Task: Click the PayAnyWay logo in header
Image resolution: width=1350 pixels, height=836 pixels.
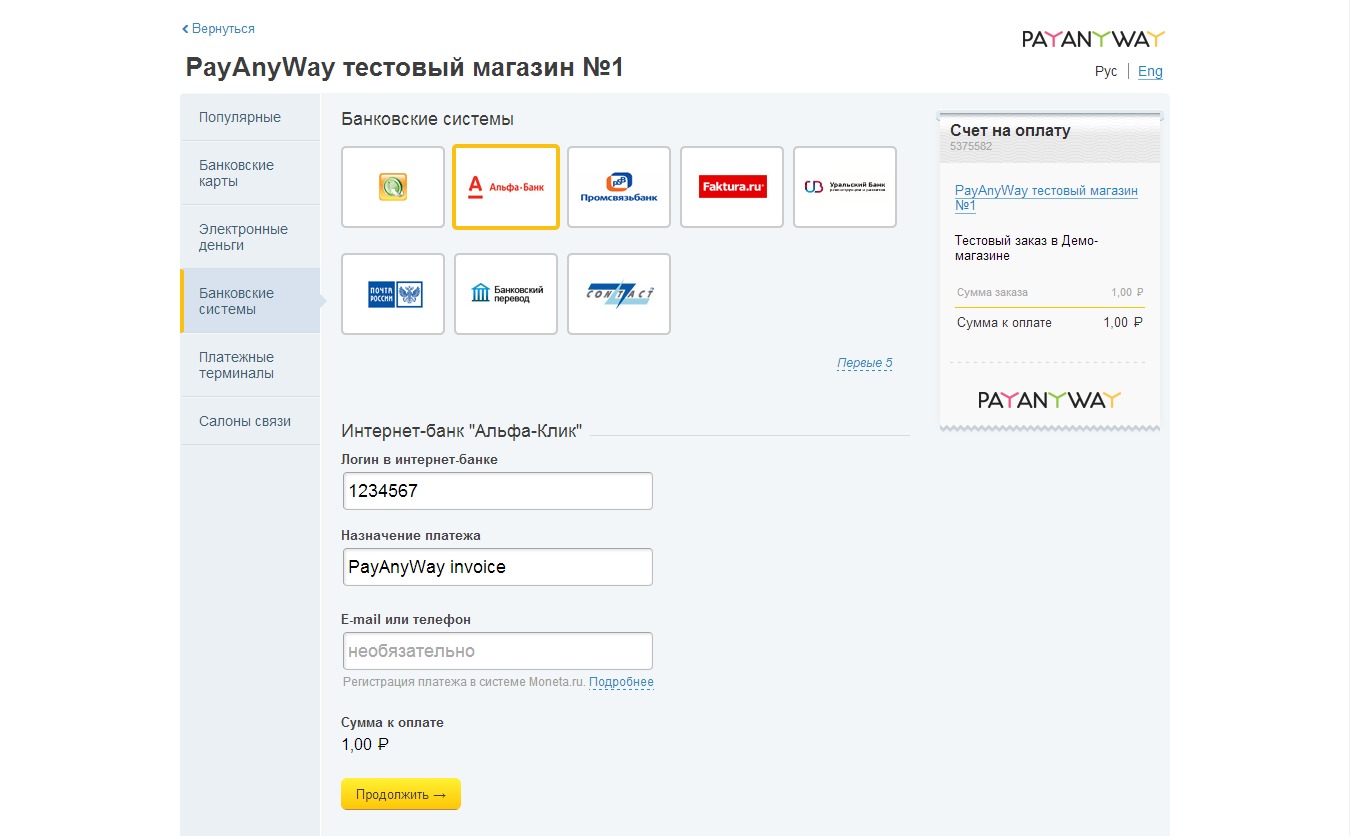Action: click(x=1093, y=39)
